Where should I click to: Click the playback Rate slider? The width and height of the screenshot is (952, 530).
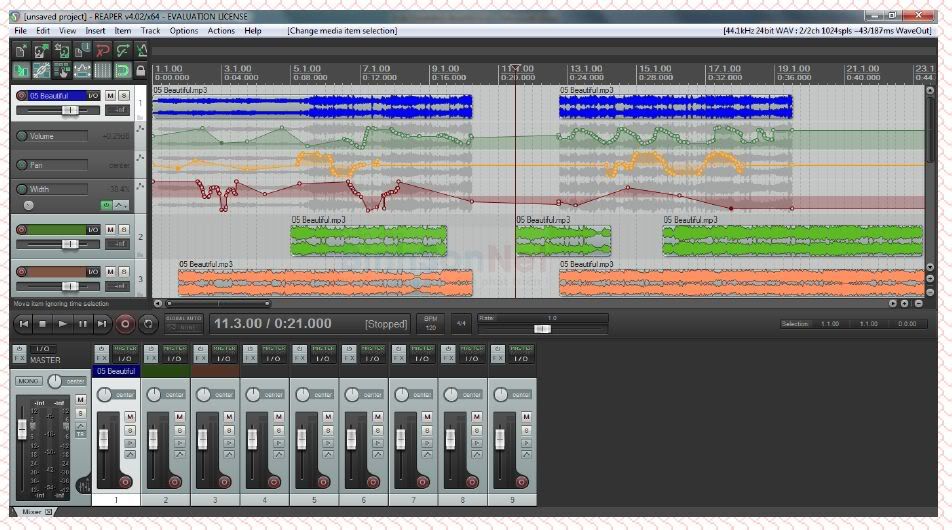point(542,328)
